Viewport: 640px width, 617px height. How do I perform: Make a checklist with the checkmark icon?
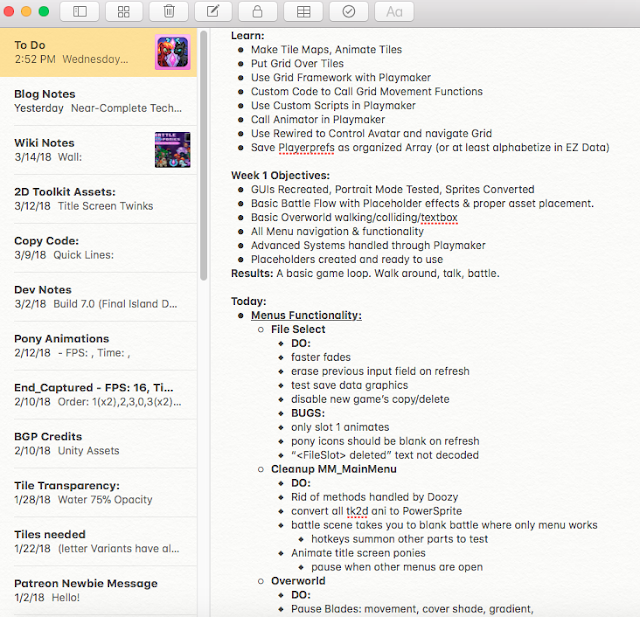click(349, 11)
